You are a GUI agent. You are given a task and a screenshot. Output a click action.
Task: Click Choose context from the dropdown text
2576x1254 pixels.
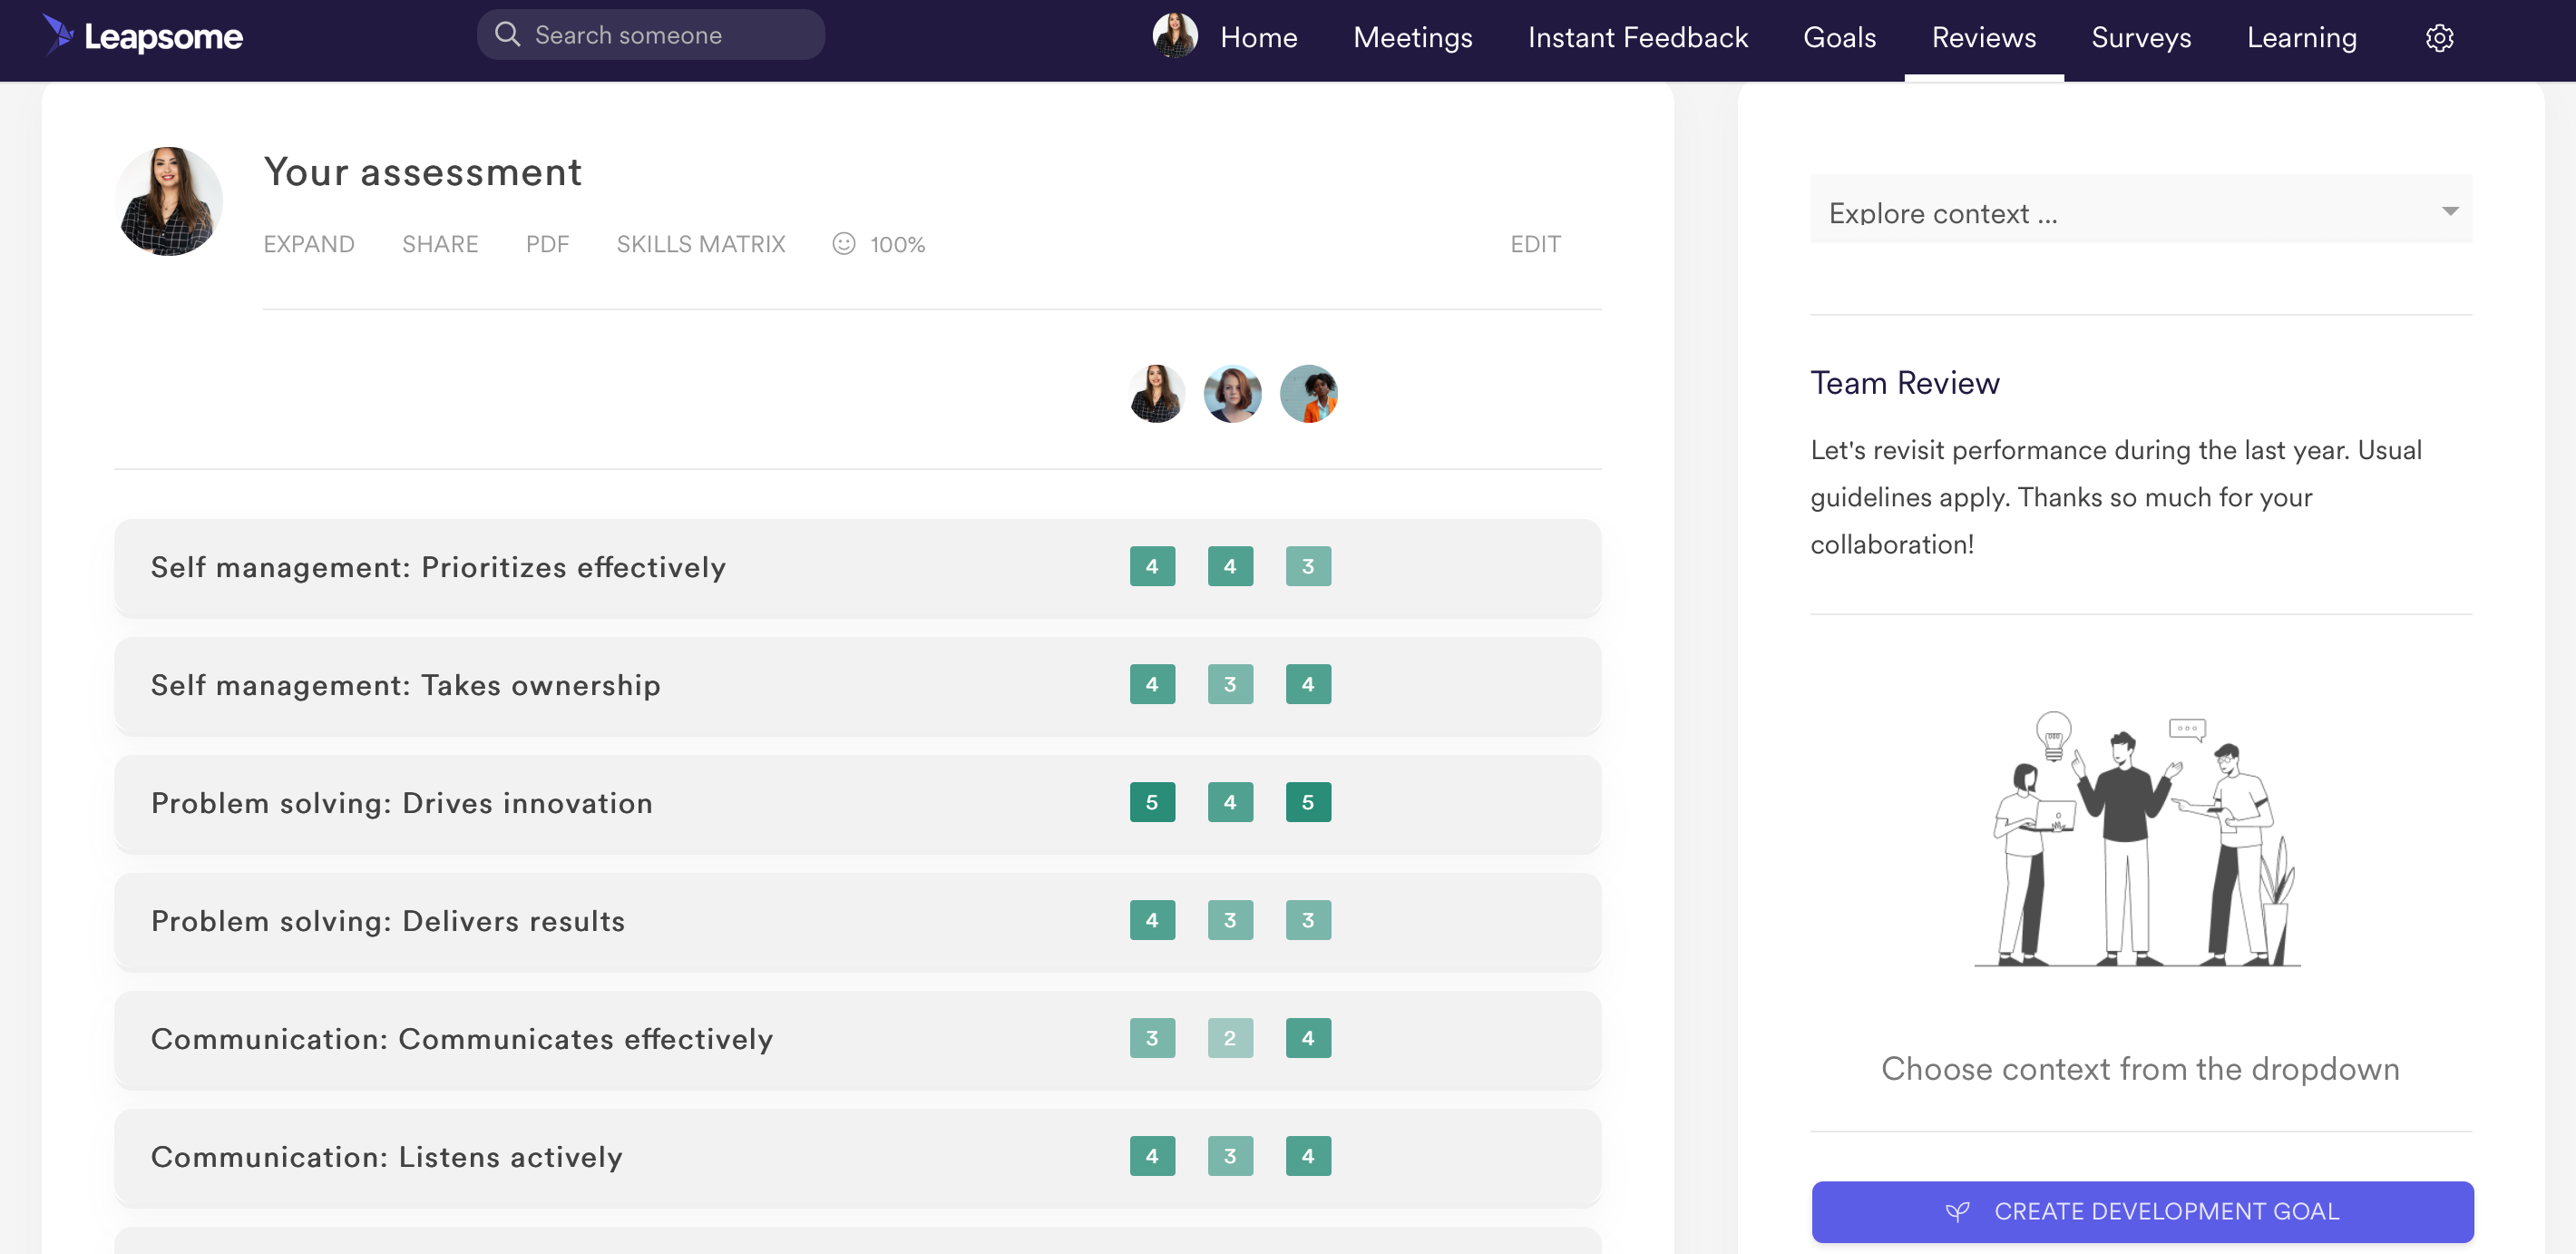(2140, 1069)
